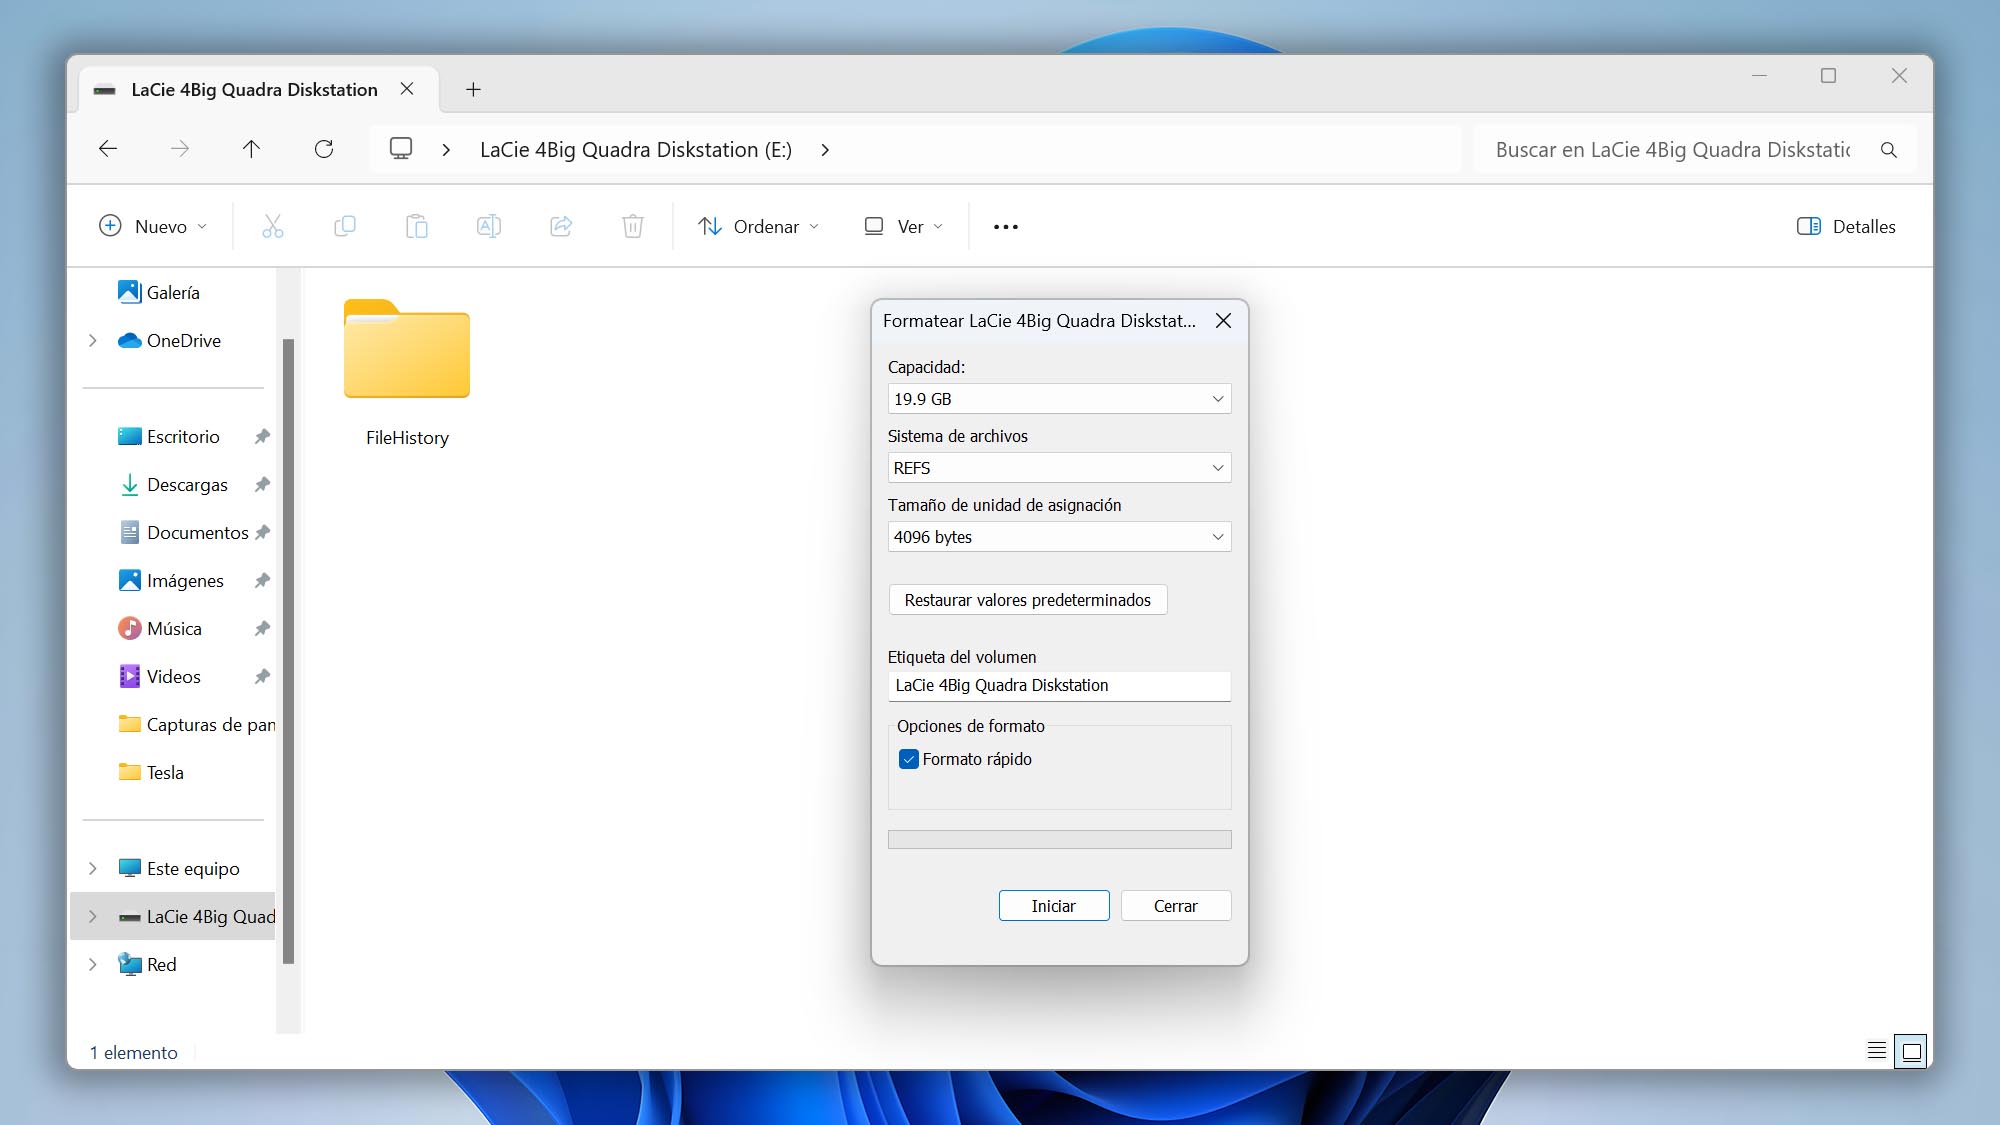Expand the address bar path chevron after E:
This screenshot has width=2000, height=1125.
(825, 150)
